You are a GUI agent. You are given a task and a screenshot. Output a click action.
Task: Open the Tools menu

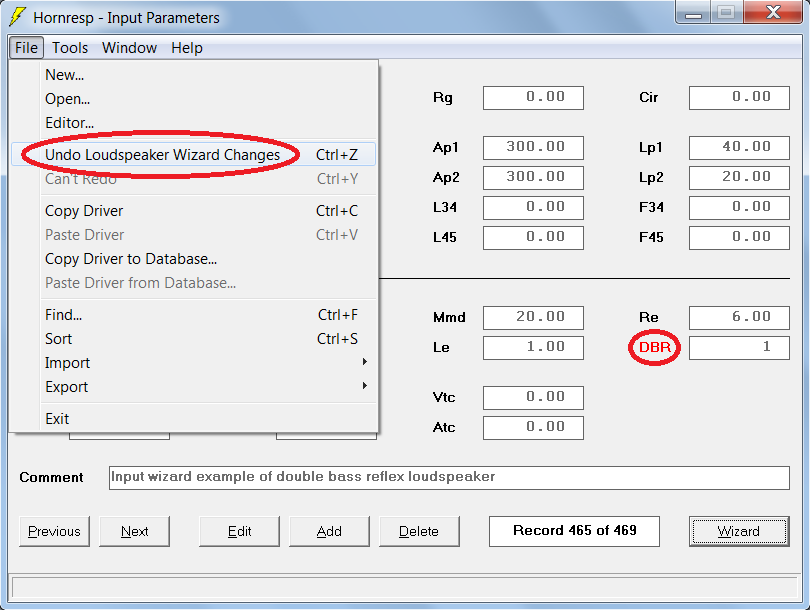[x=70, y=48]
